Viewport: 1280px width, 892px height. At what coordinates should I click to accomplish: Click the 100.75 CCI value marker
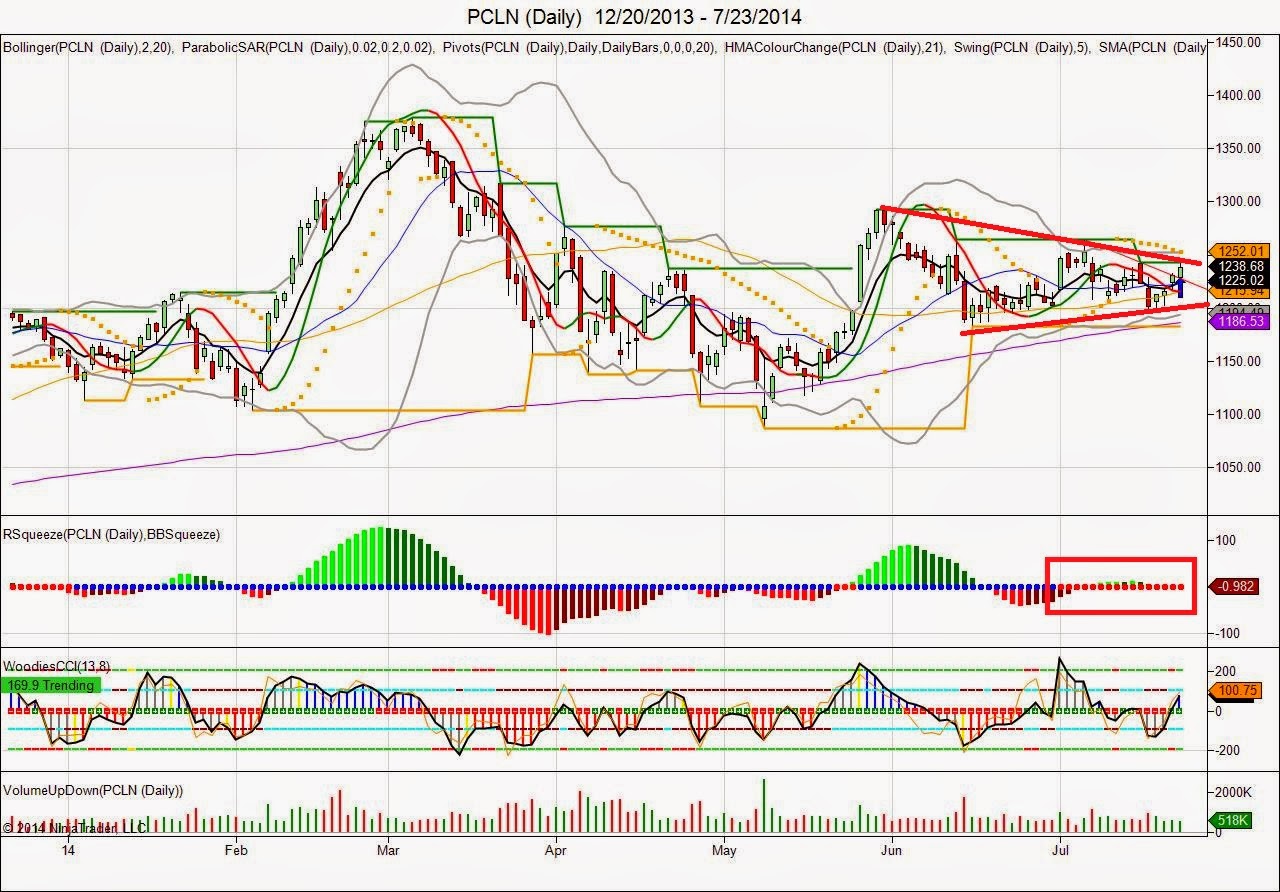click(x=1236, y=691)
